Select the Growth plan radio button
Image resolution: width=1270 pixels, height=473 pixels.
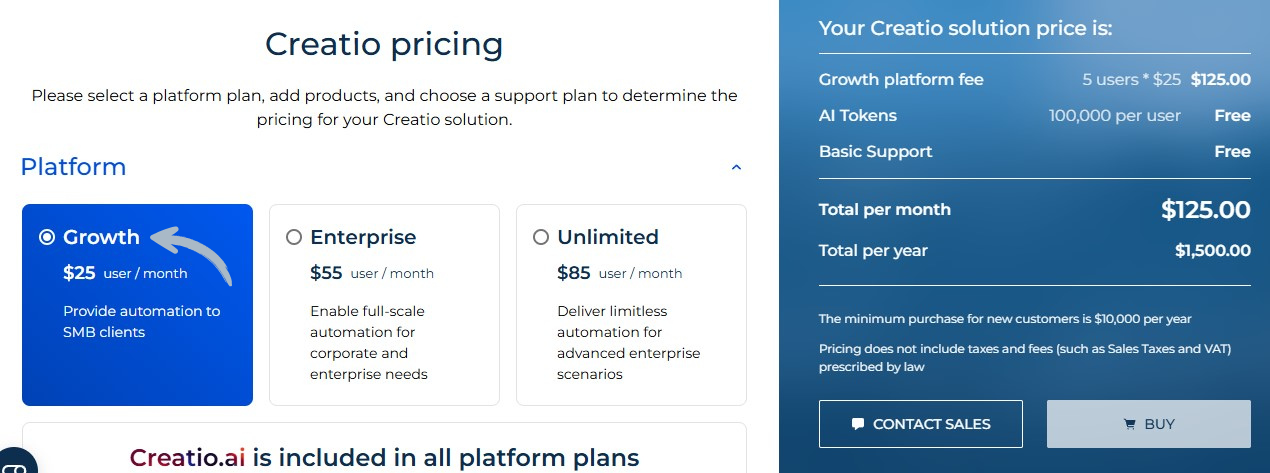click(47, 237)
